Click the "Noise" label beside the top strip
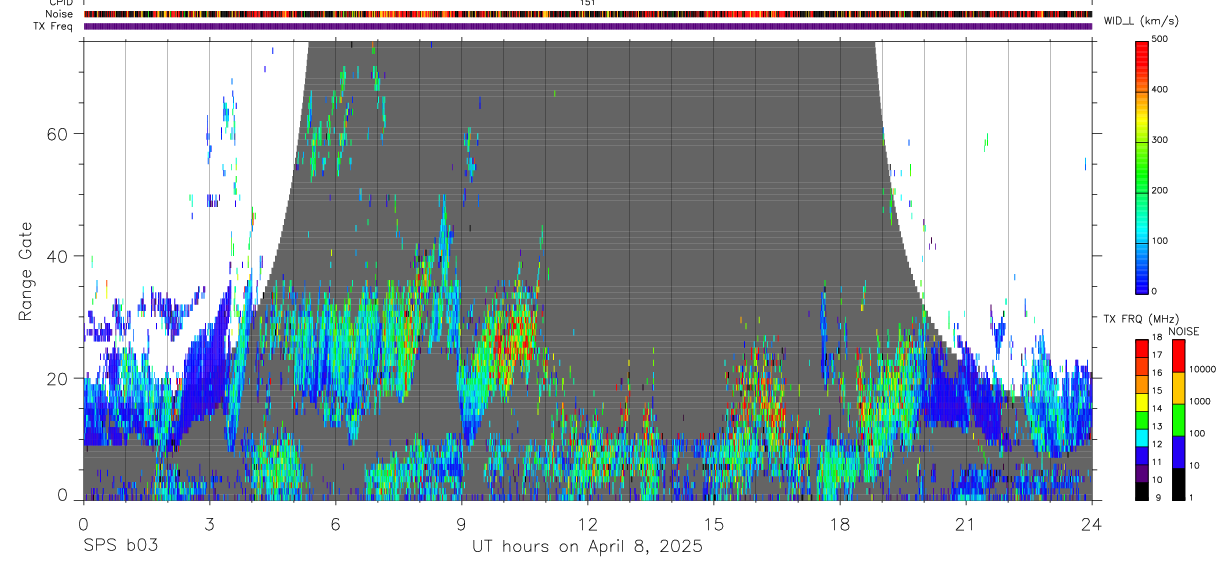This screenshot has width=1228, height=567. pos(59,14)
